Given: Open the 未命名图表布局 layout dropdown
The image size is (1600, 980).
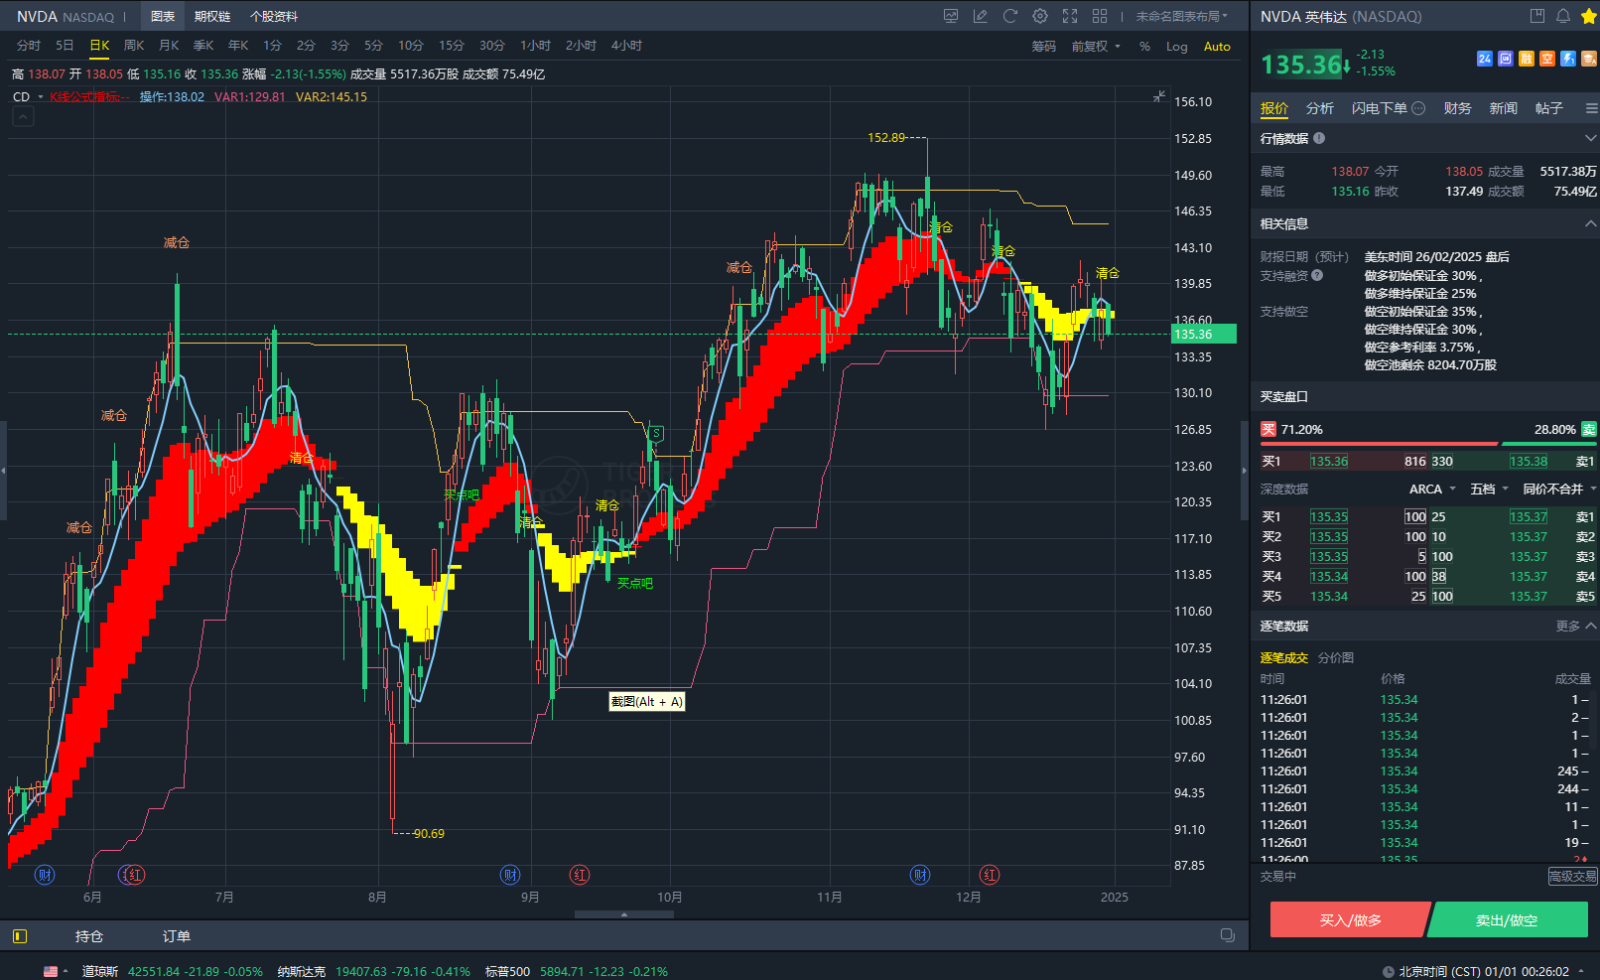Looking at the screenshot, I should (x=1182, y=16).
